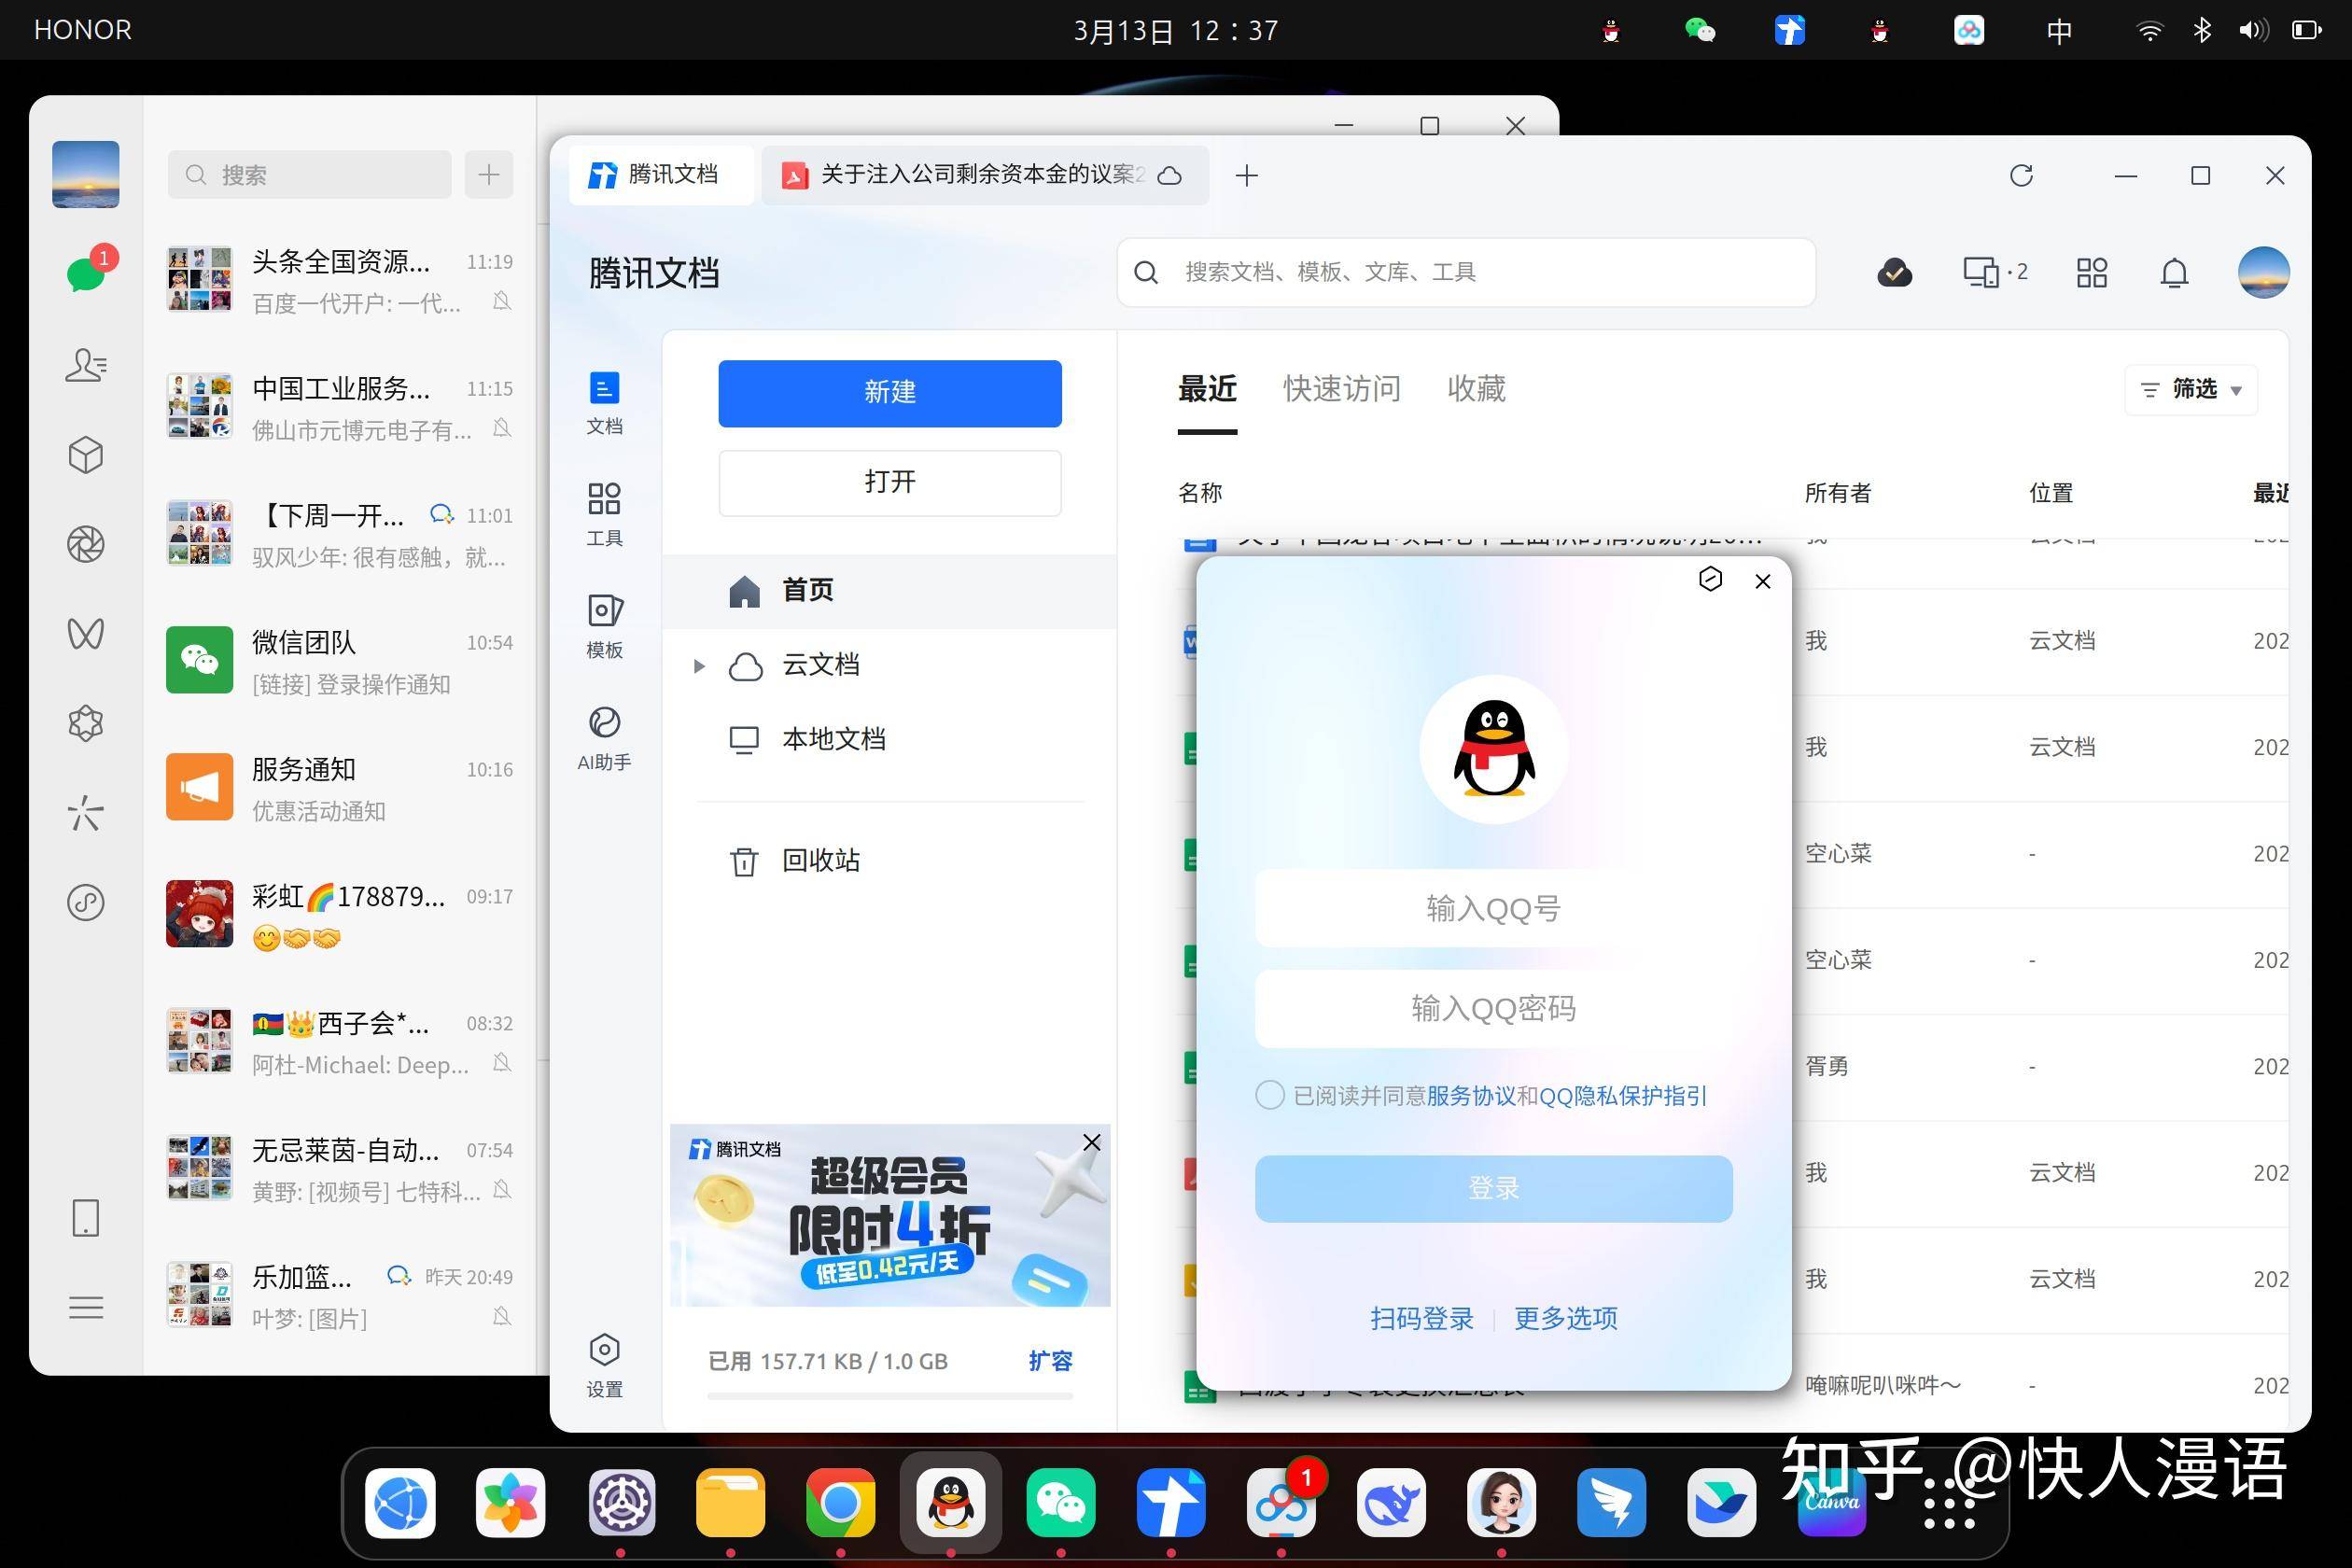Toggle input method 中 in top bar
The image size is (2352, 1568).
2059,31
